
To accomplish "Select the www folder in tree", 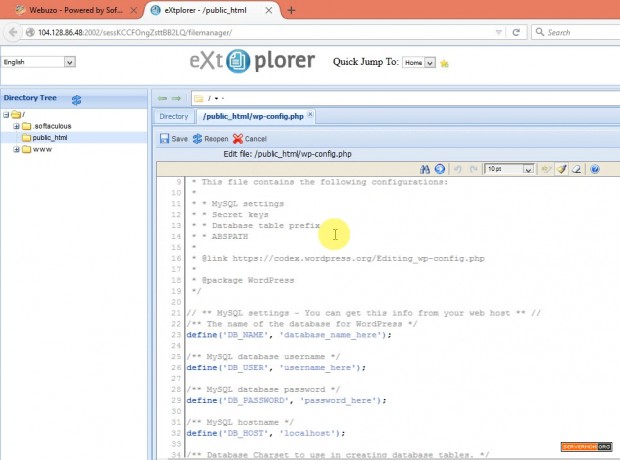I will point(42,150).
